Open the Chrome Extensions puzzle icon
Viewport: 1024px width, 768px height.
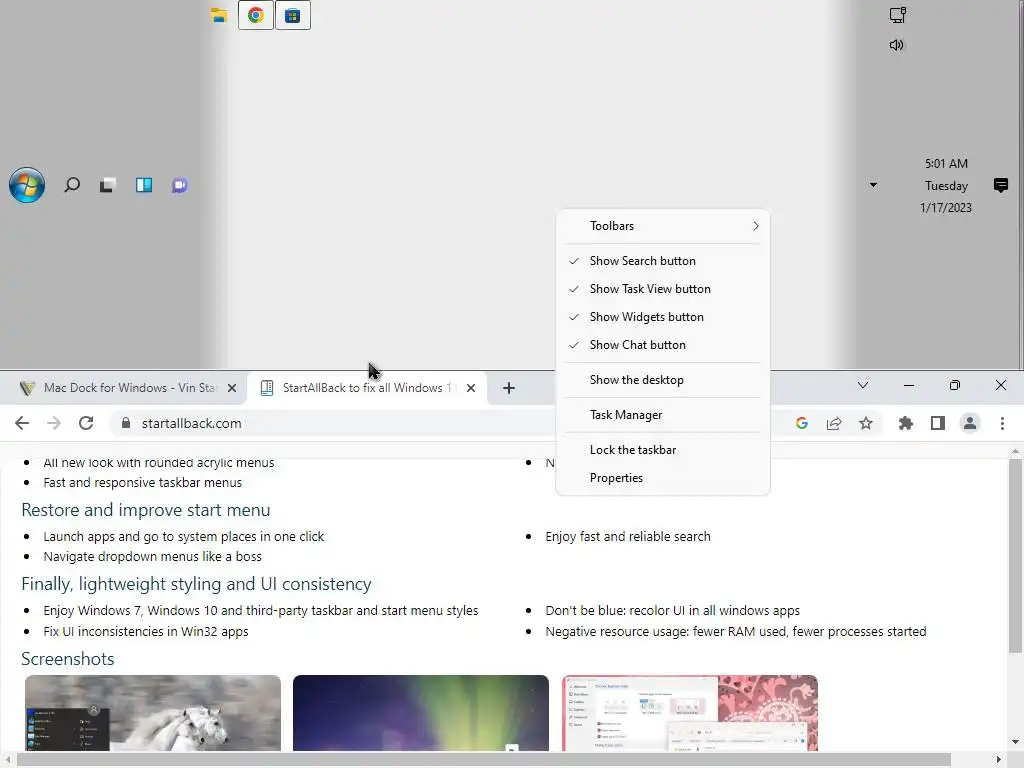(906, 423)
